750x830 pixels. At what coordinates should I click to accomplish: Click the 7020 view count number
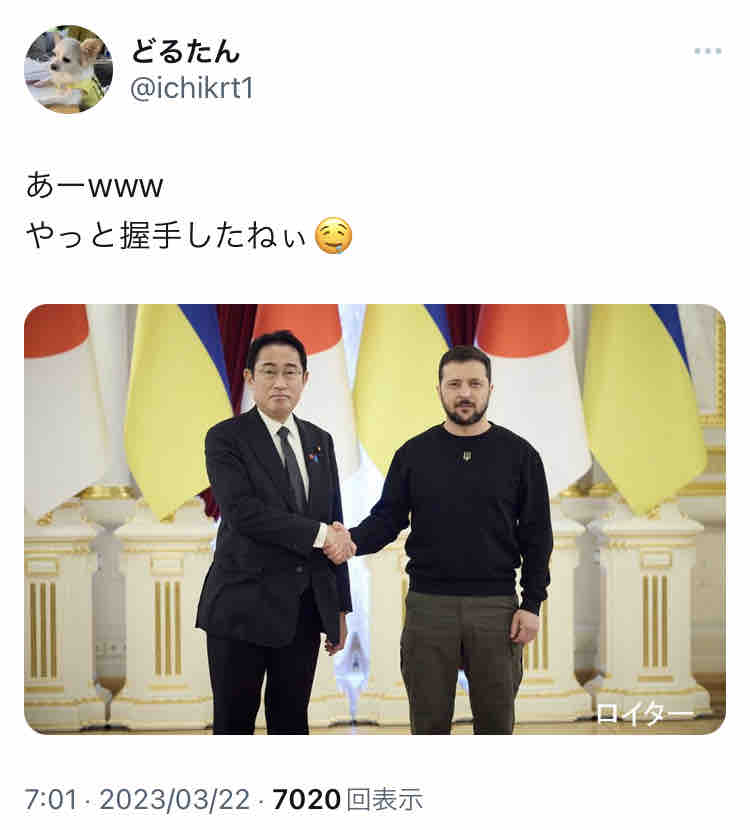coord(306,799)
